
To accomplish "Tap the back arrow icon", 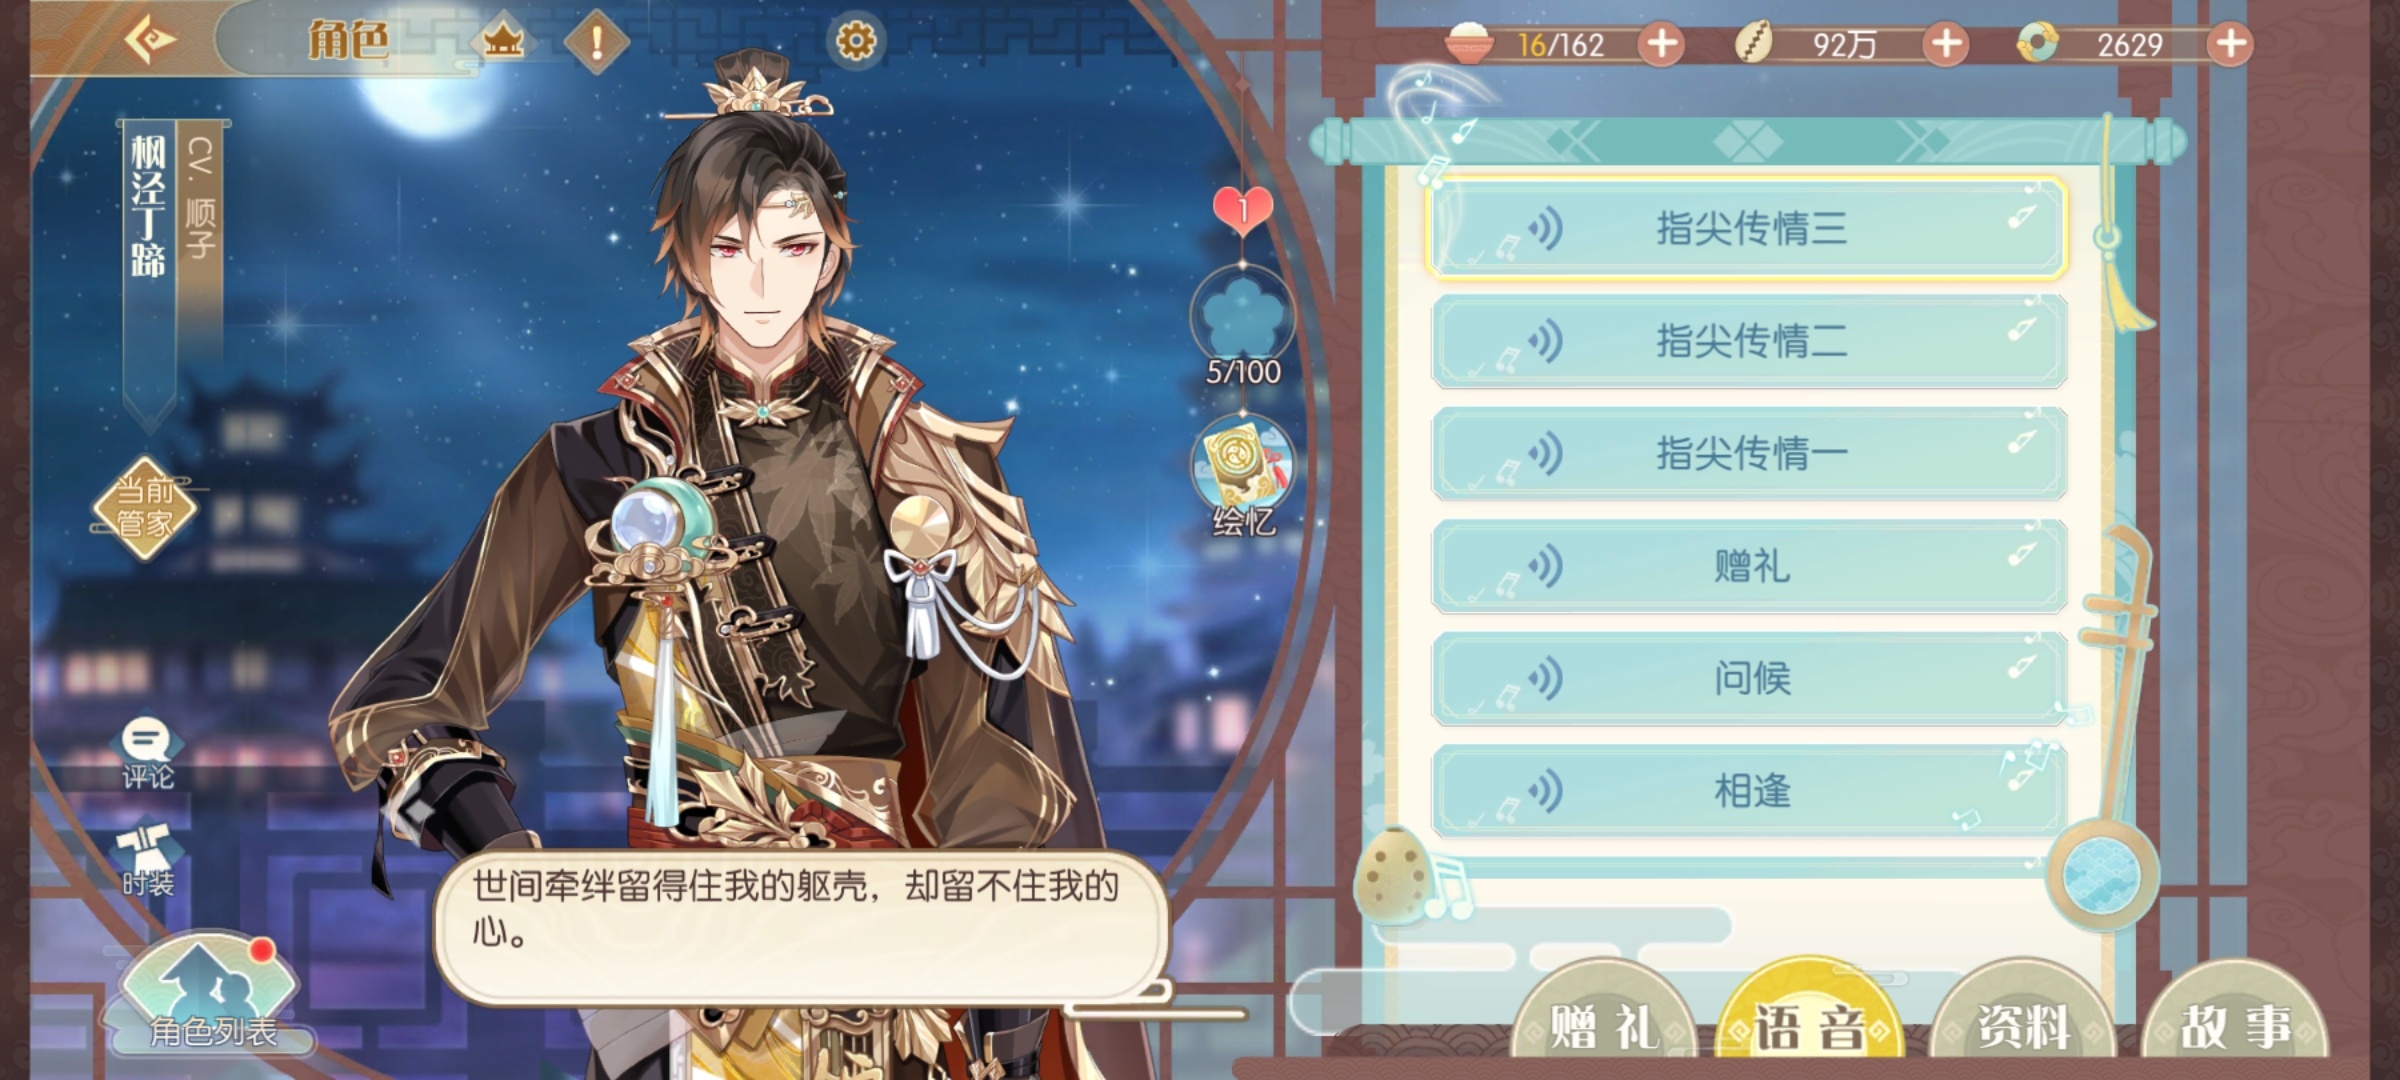I will [150, 40].
